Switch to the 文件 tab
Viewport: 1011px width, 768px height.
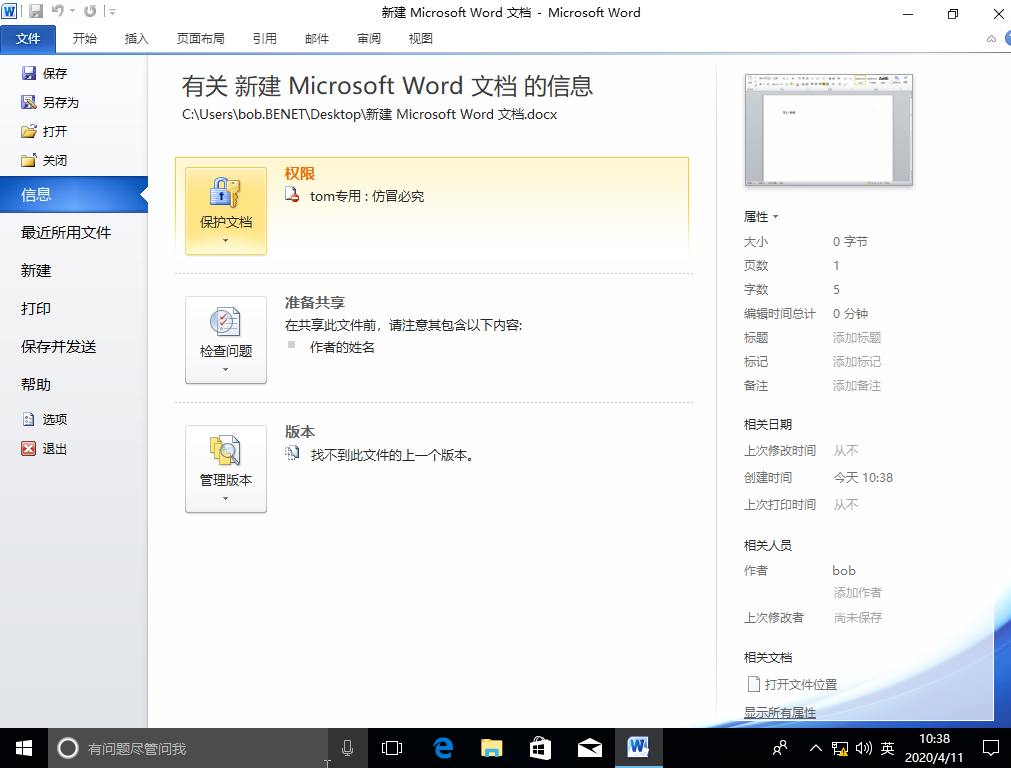[28, 39]
